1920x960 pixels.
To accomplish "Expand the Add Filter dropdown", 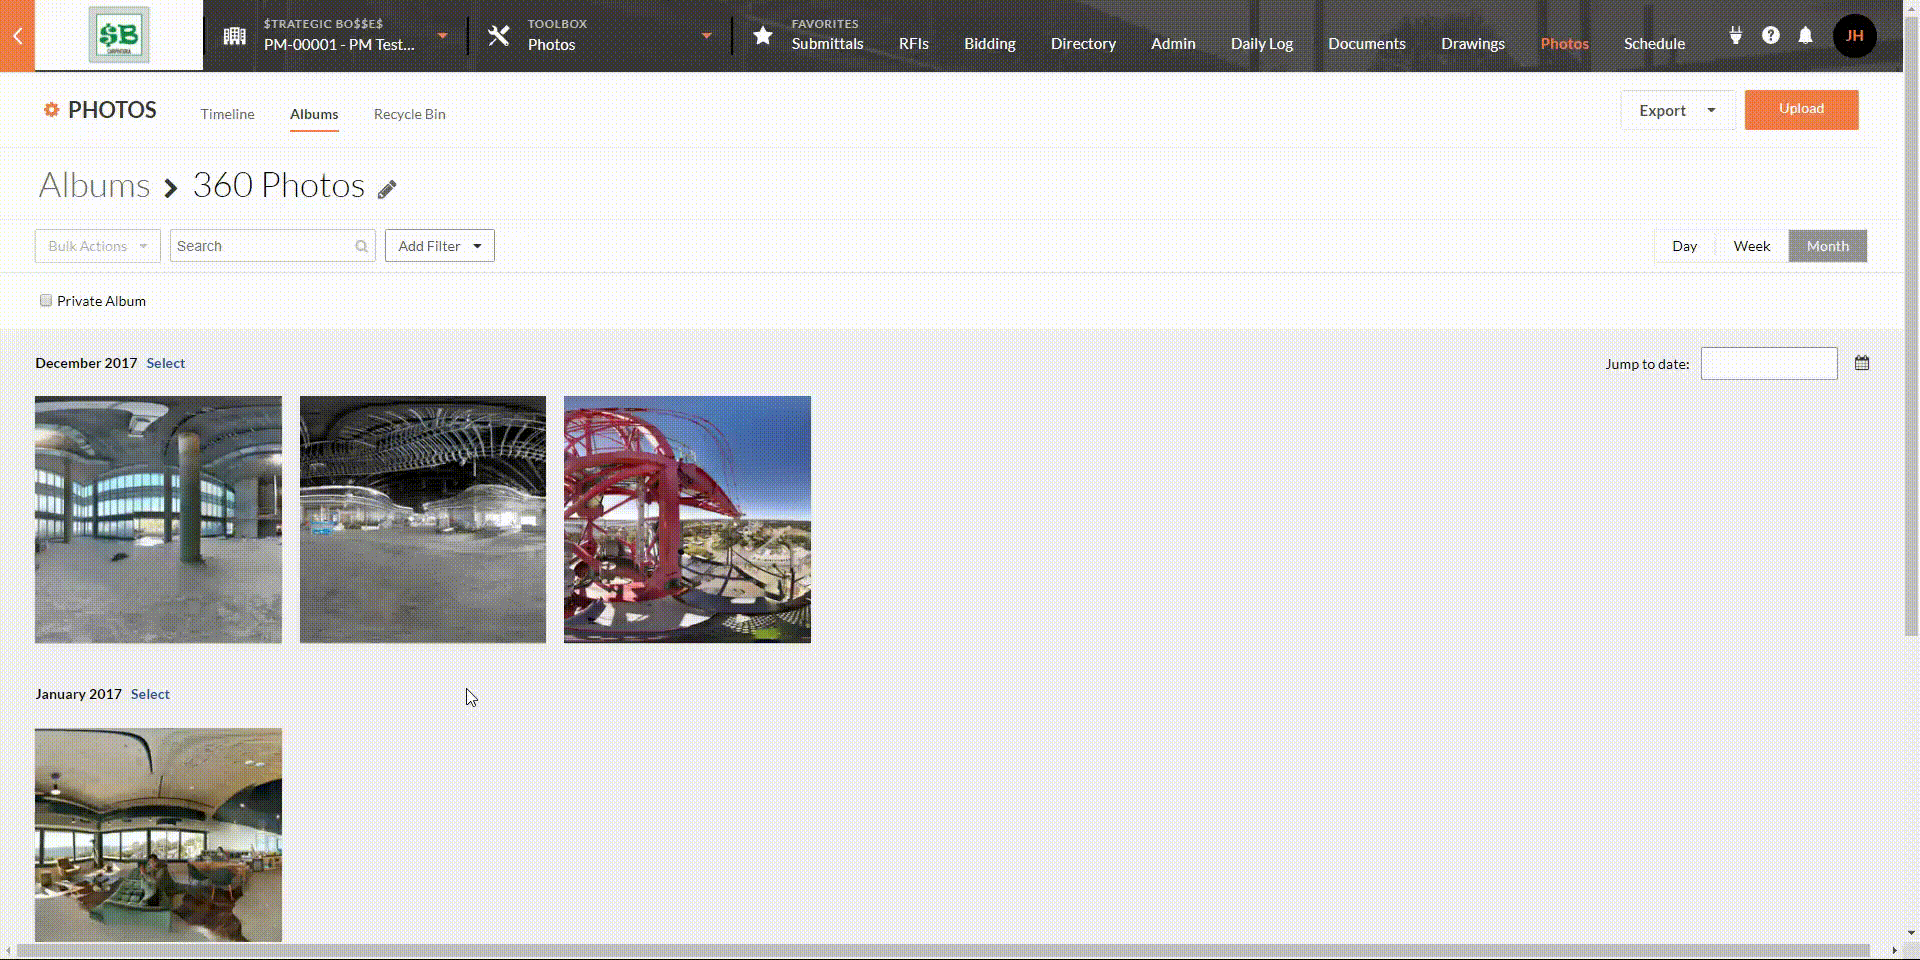I will point(439,246).
